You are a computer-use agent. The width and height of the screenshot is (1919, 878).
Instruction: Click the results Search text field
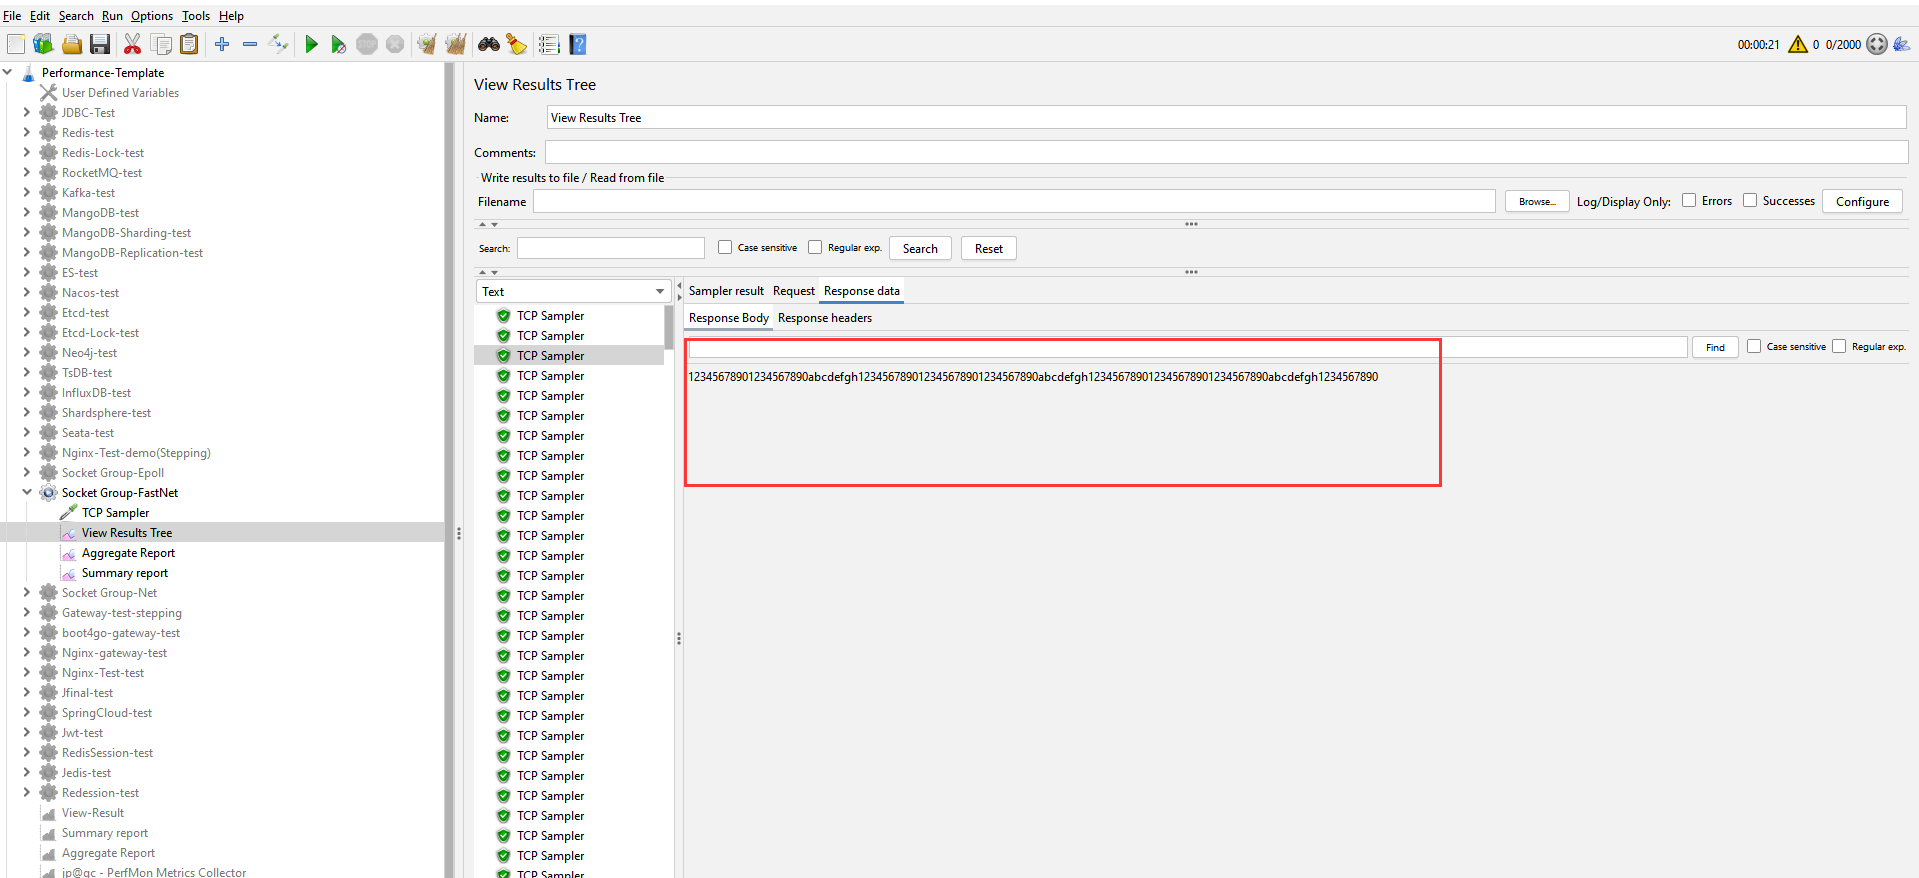pyautogui.click(x=611, y=248)
